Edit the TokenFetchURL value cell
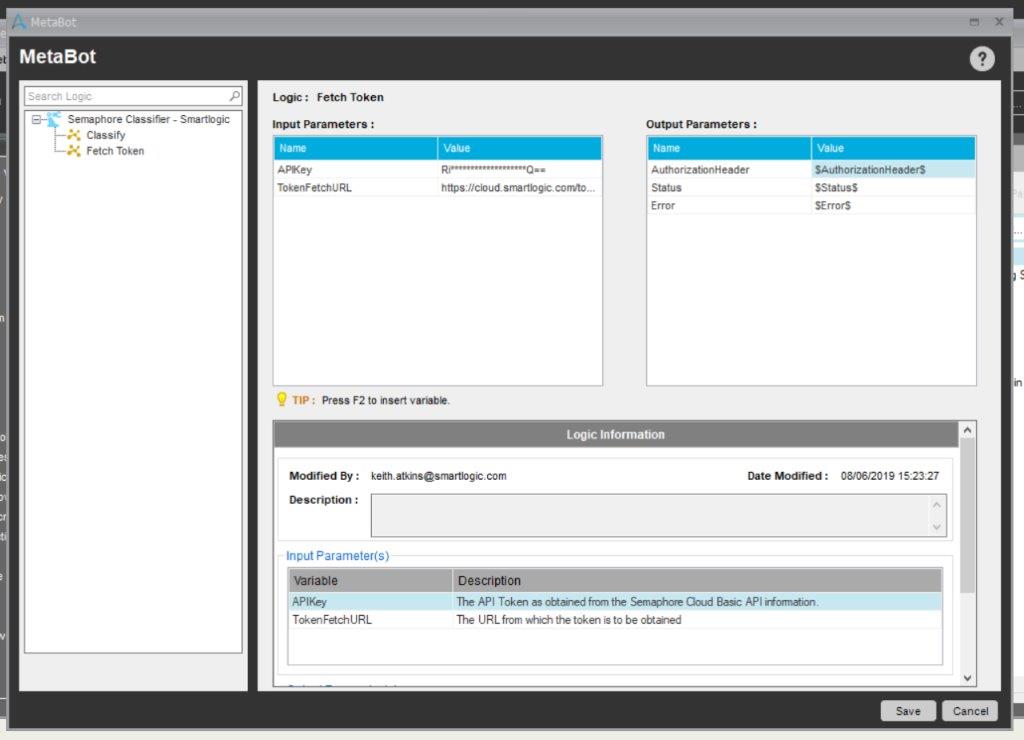1024x740 pixels. (519, 188)
